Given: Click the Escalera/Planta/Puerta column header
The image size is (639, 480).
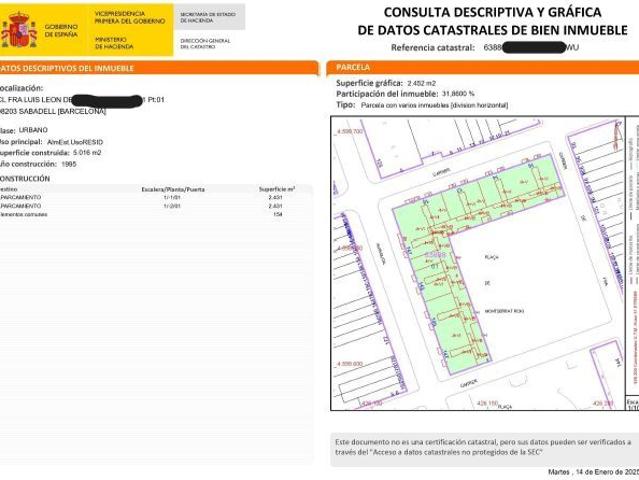Looking at the screenshot, I should click(173, 189).
